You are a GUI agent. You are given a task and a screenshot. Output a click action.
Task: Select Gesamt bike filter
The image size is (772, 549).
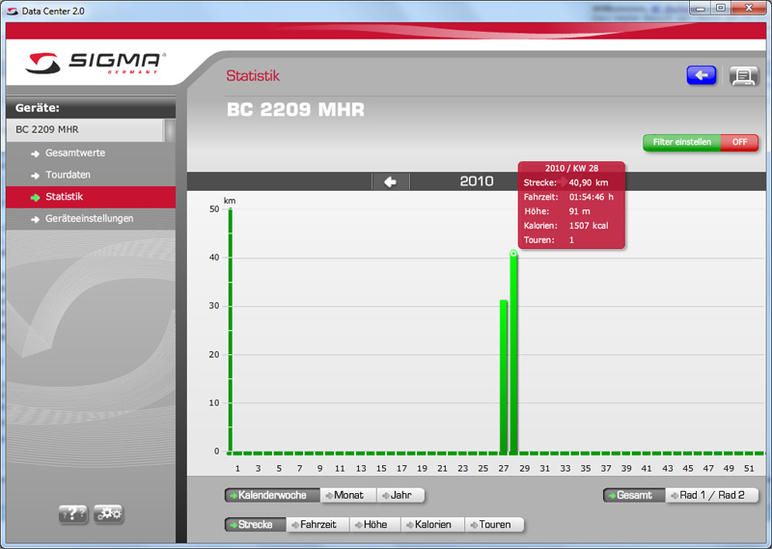[634, 495]
